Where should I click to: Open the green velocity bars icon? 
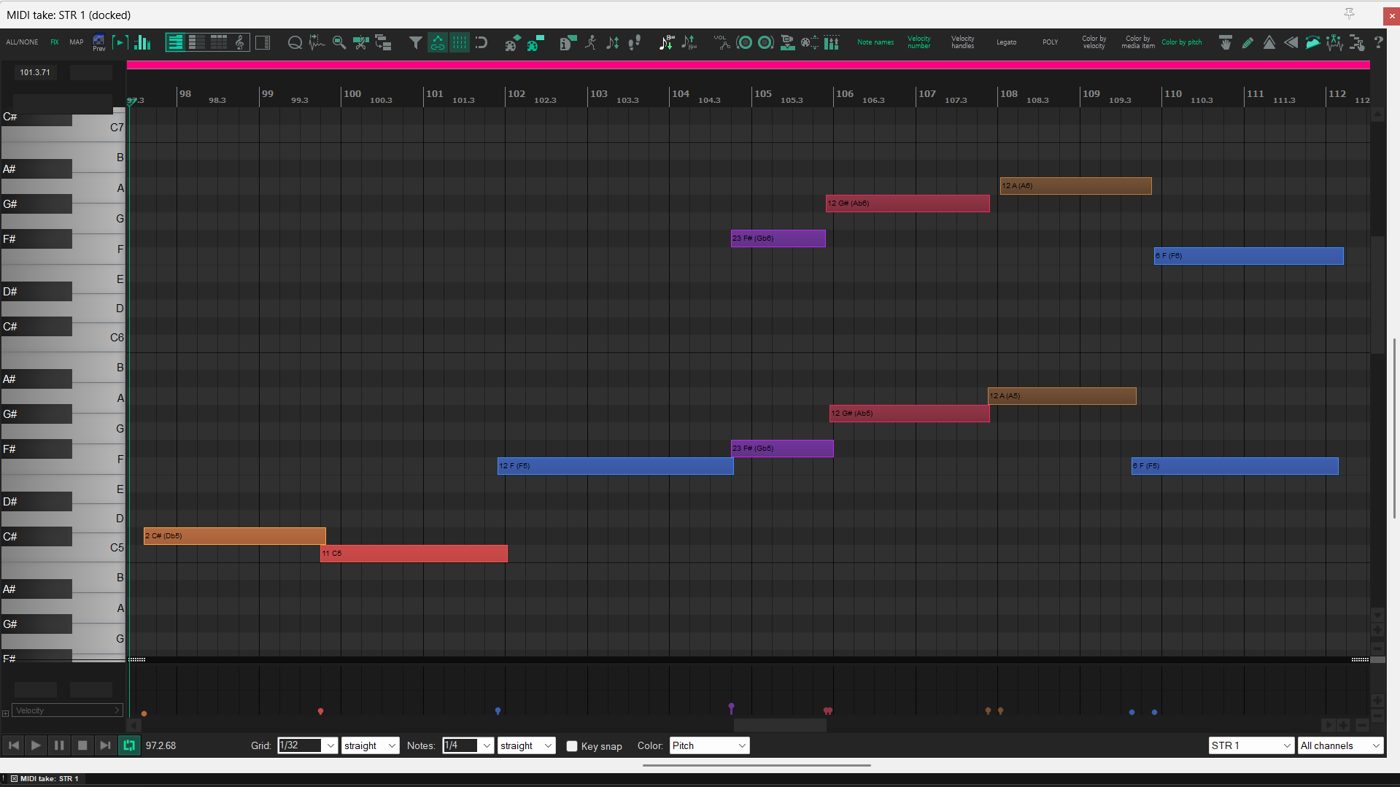click(x=142, y=42)
